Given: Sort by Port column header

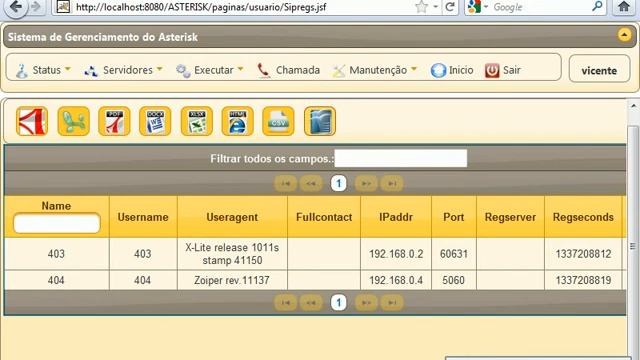Looking at the screenshot, I should tap(454, 217).
